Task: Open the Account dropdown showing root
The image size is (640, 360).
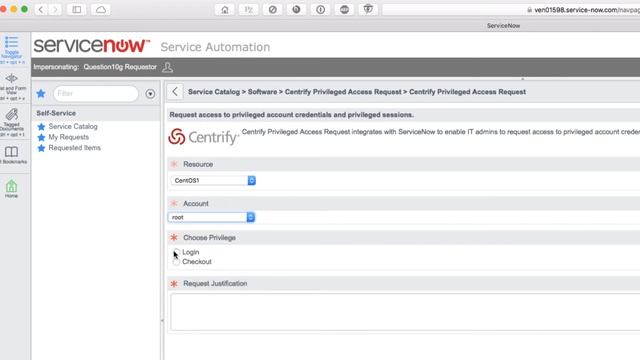Action: (x=211, y=217)
